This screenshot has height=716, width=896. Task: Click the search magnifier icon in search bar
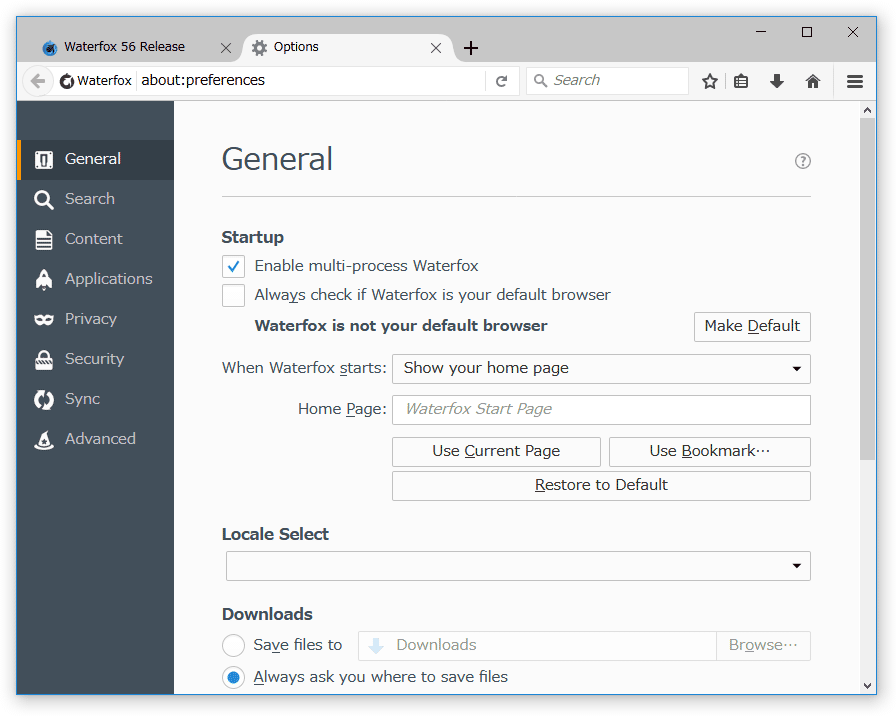click(540, 81)
